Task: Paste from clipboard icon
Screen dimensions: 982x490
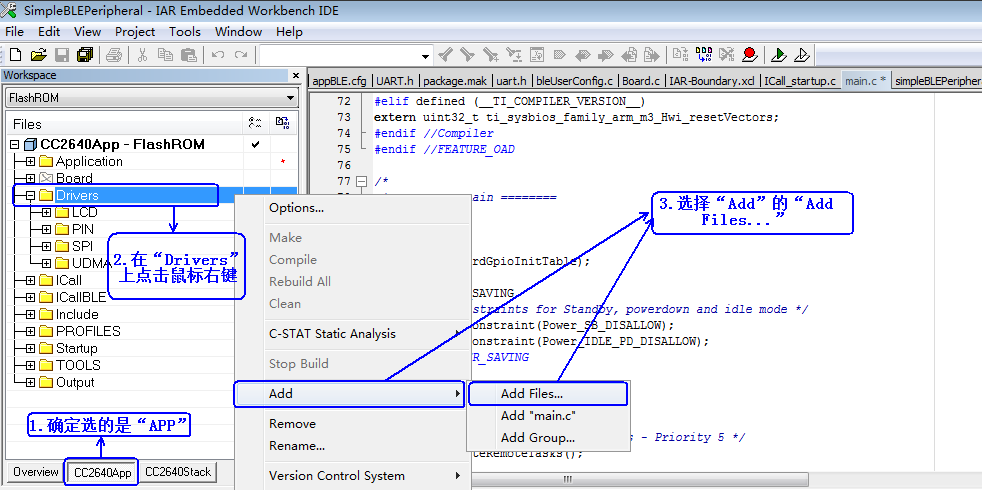Action: (188, 55)
